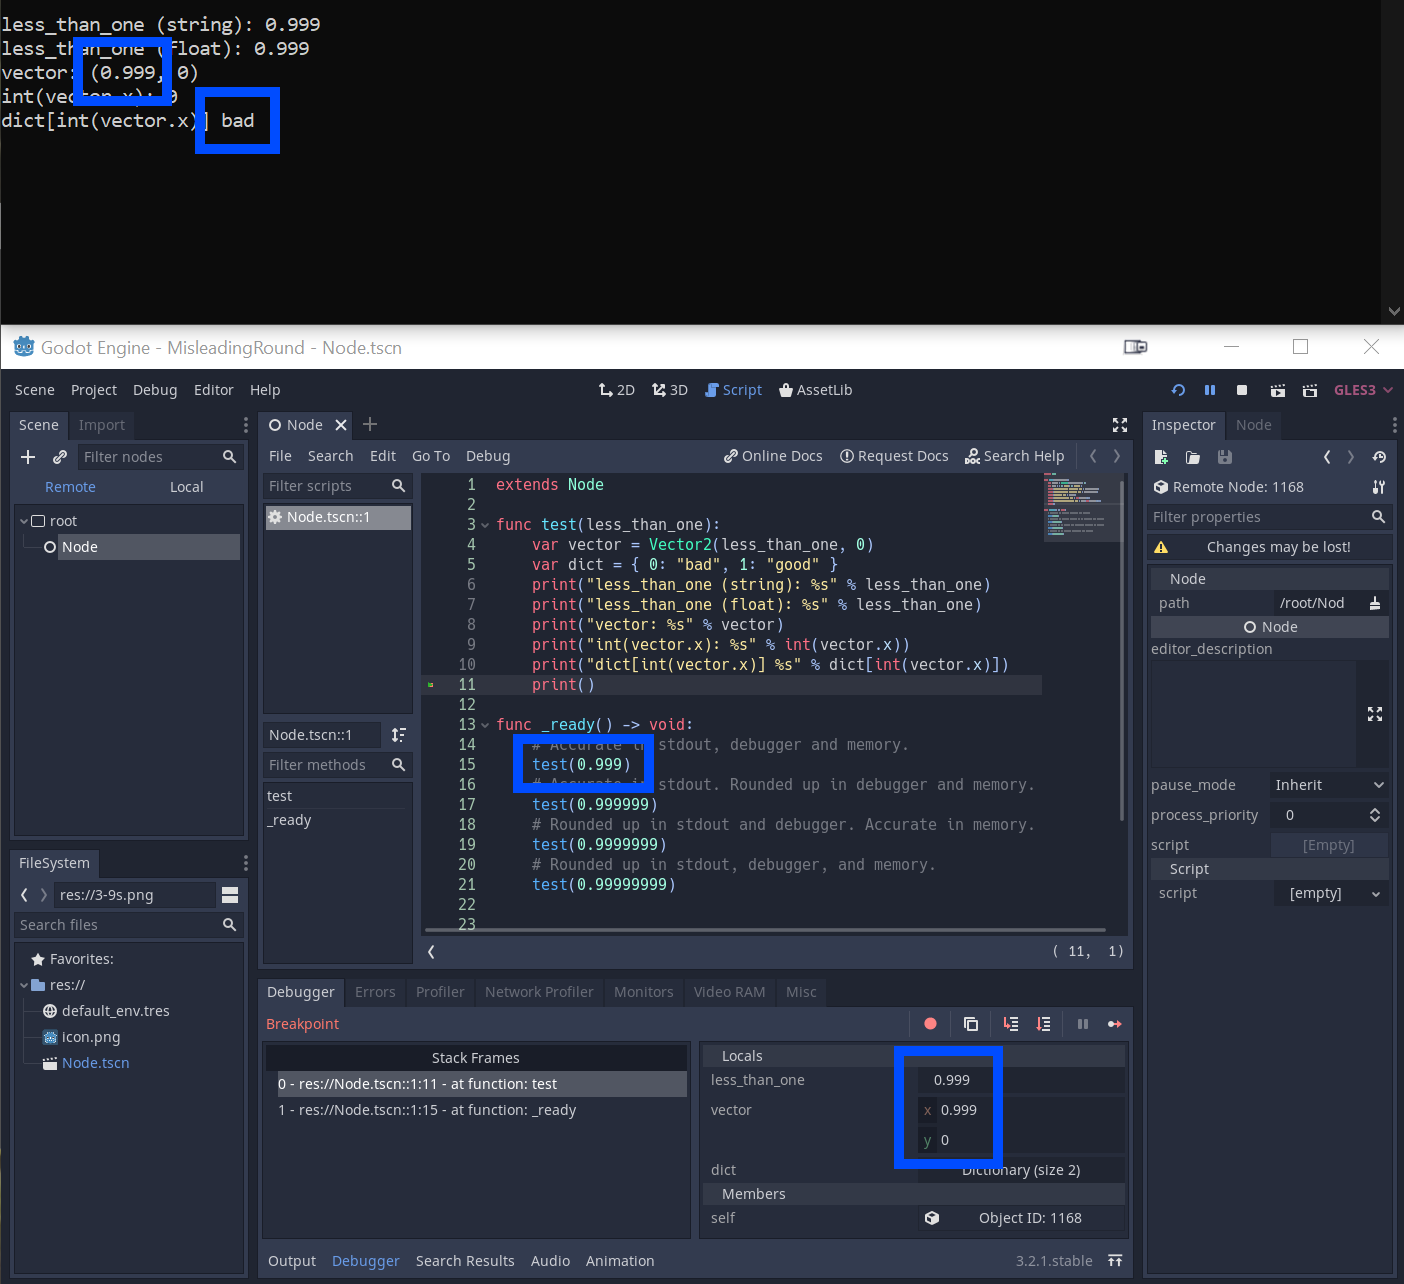Viewport: 1404px width, 1284px height.
Task: Open the Debug menu in the menu bar
Action: tap(155, 390)
